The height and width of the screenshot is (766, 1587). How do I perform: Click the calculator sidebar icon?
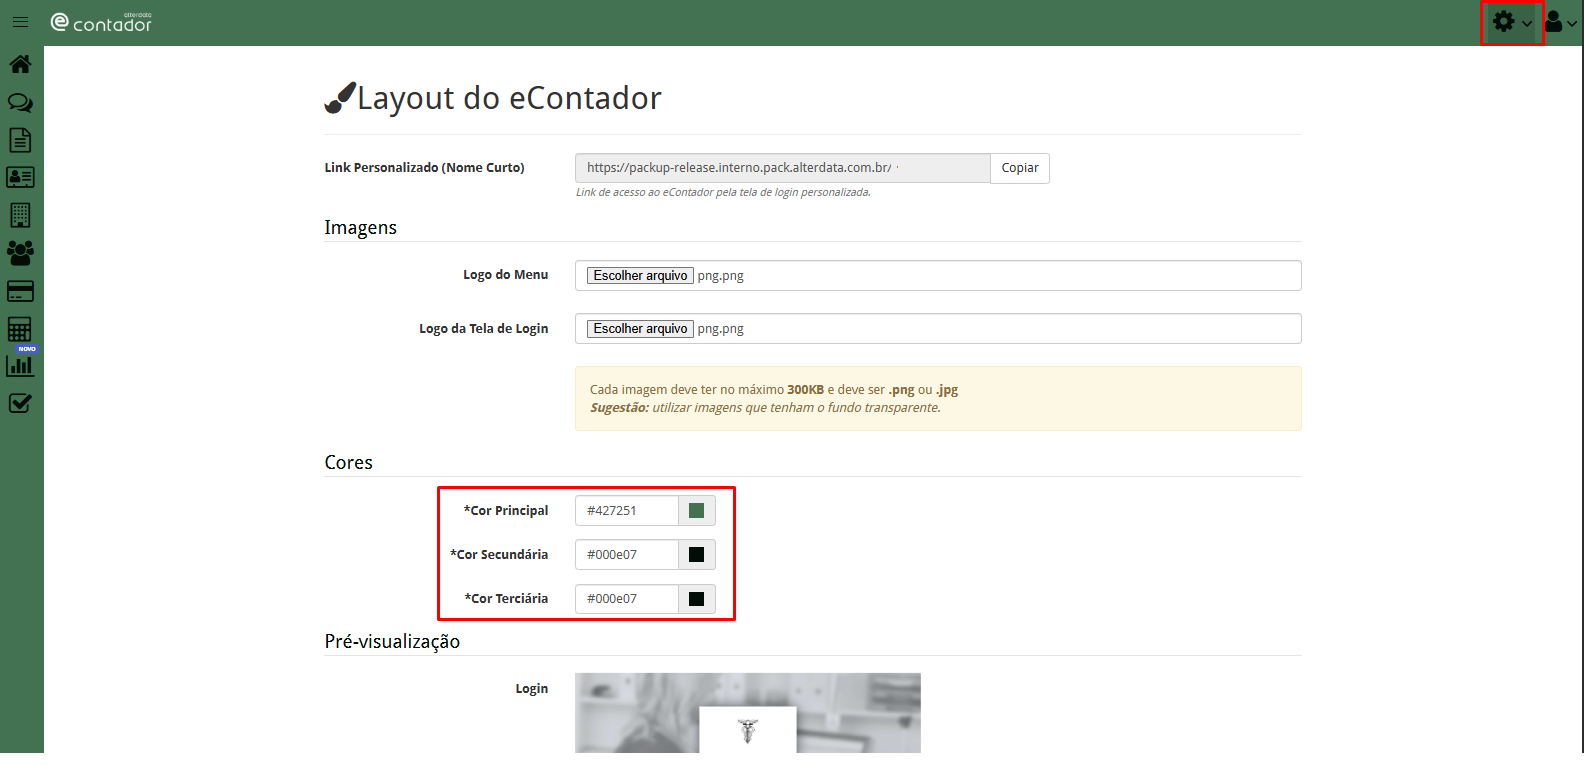[x=20, y=329]
